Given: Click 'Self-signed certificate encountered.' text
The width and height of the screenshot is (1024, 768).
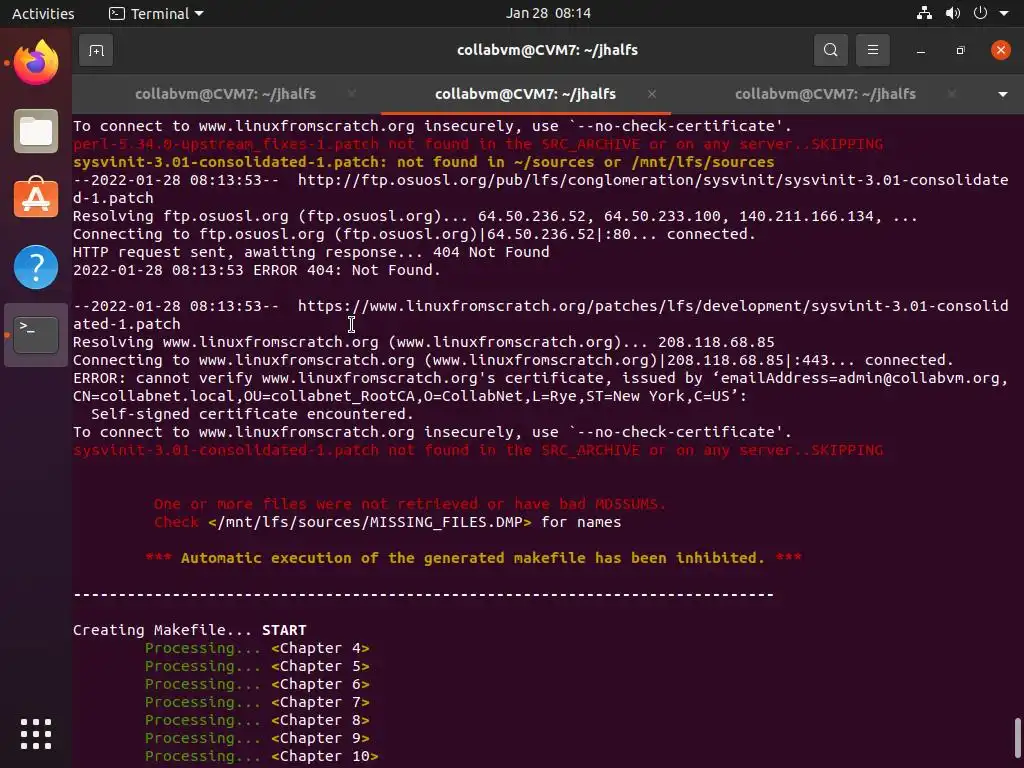Looking at the screenshot, I should tap(252, 414).
